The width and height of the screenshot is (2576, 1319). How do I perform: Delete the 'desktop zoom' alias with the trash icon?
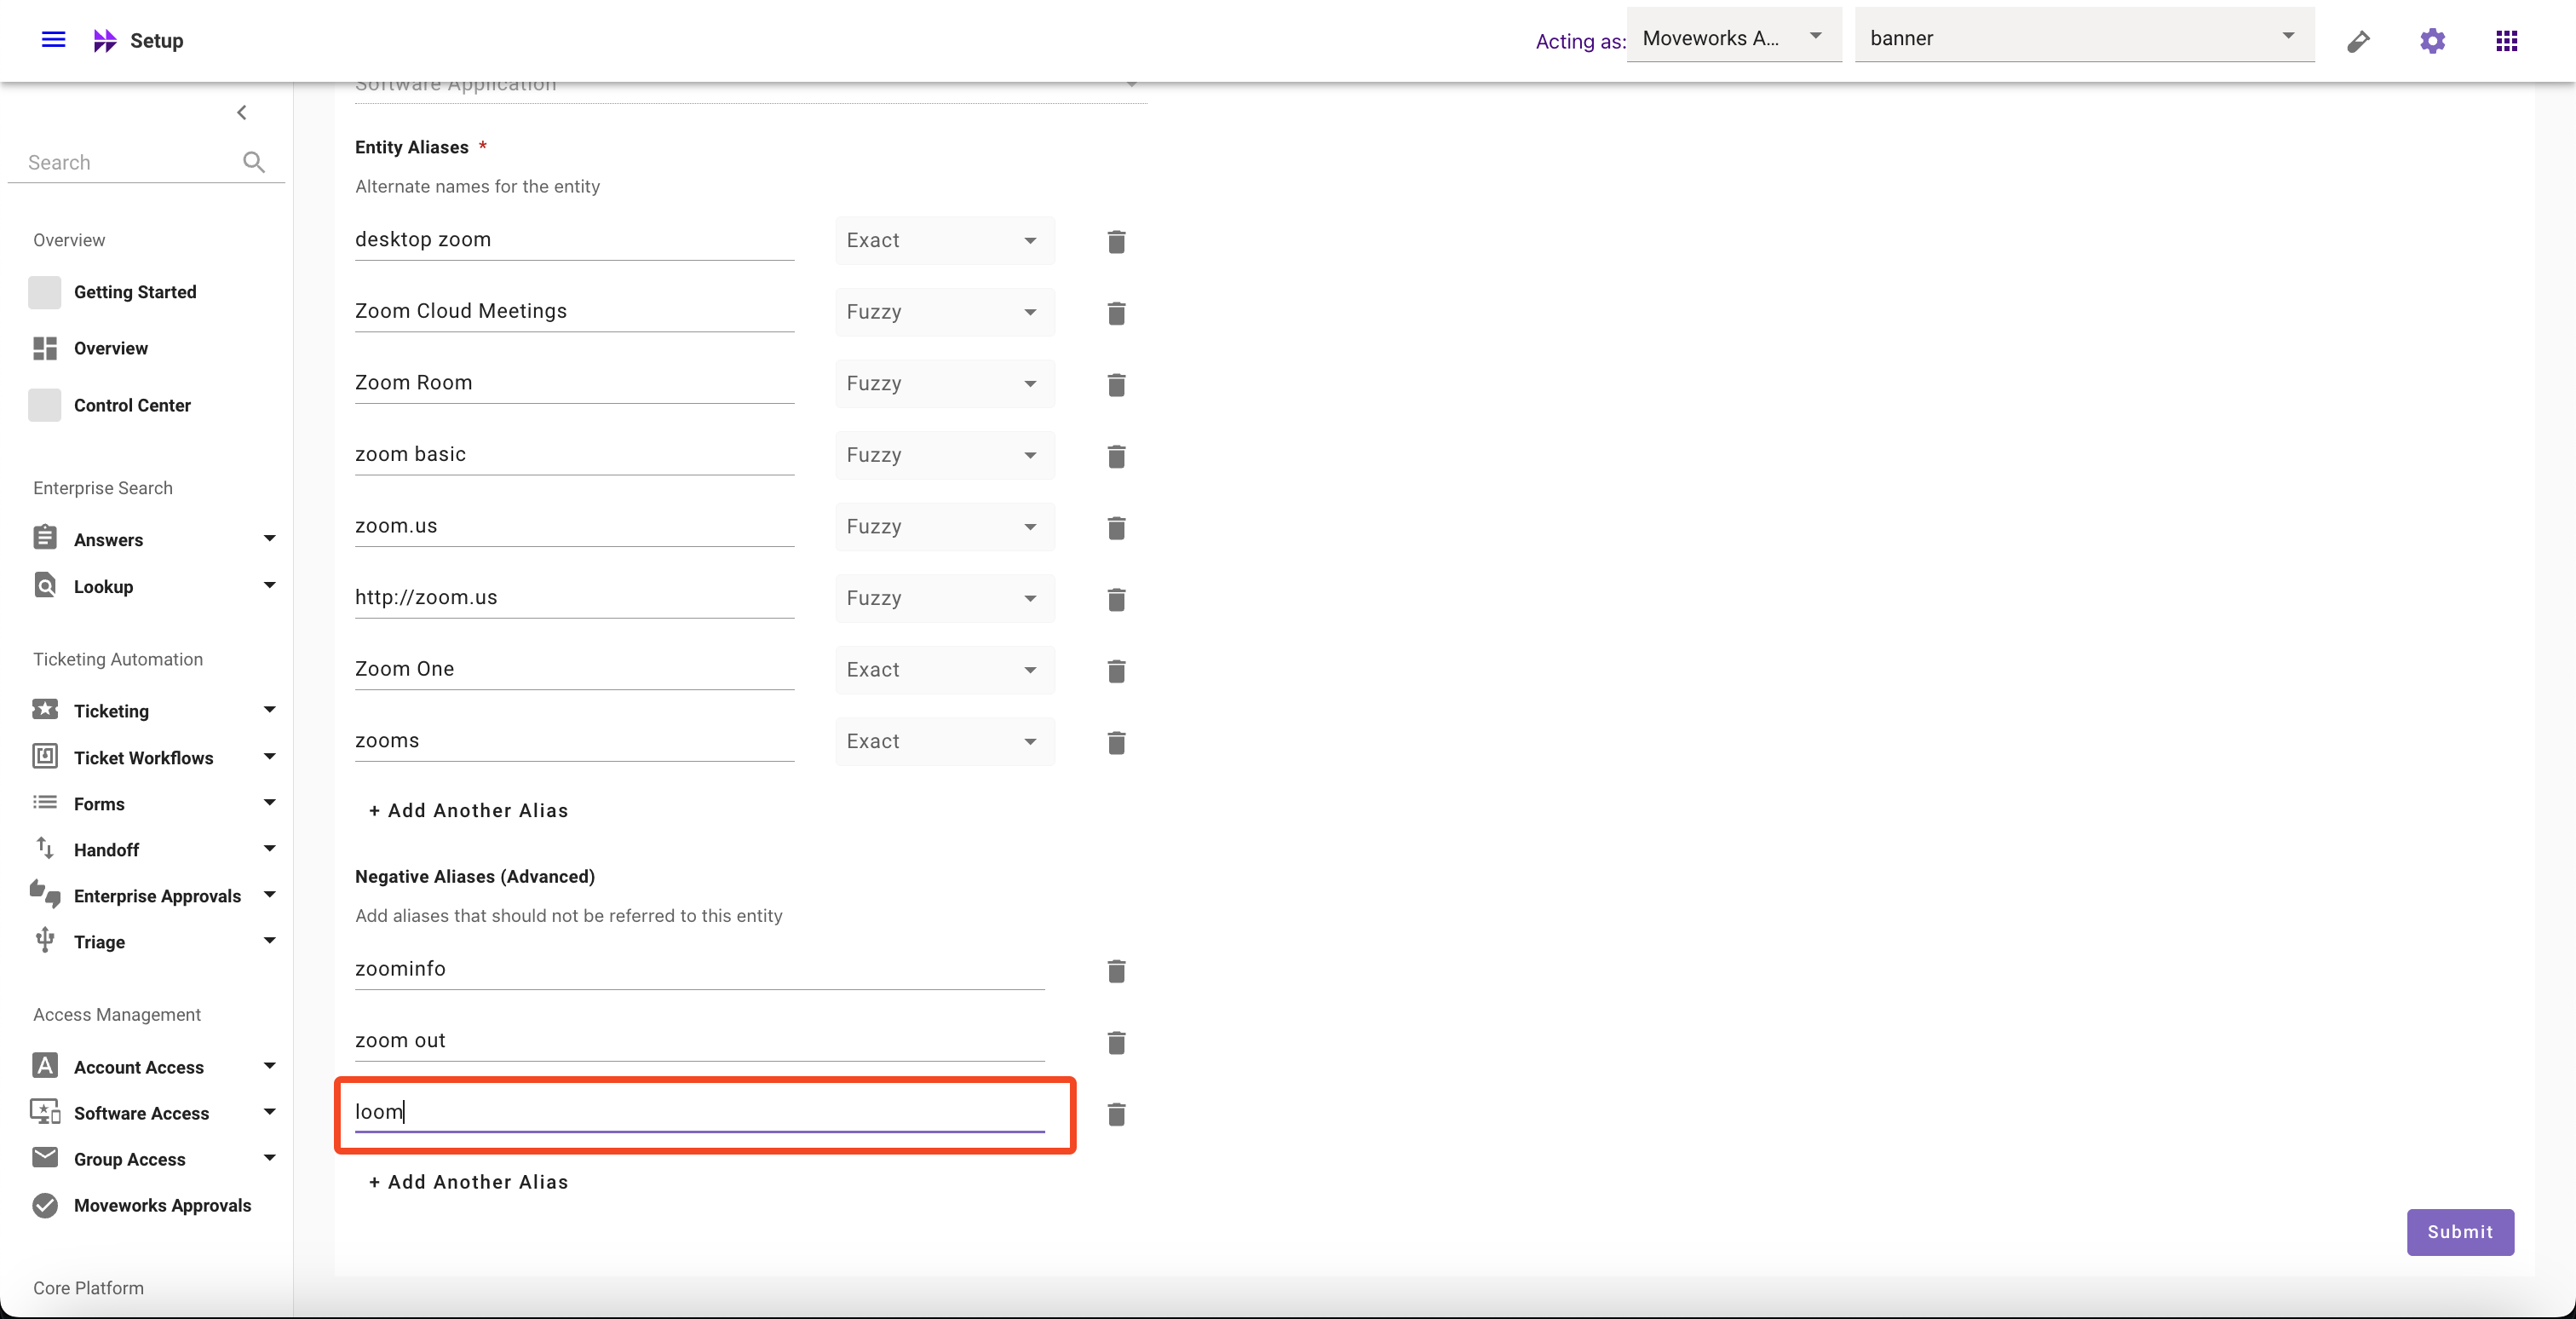click(1116, 242)
